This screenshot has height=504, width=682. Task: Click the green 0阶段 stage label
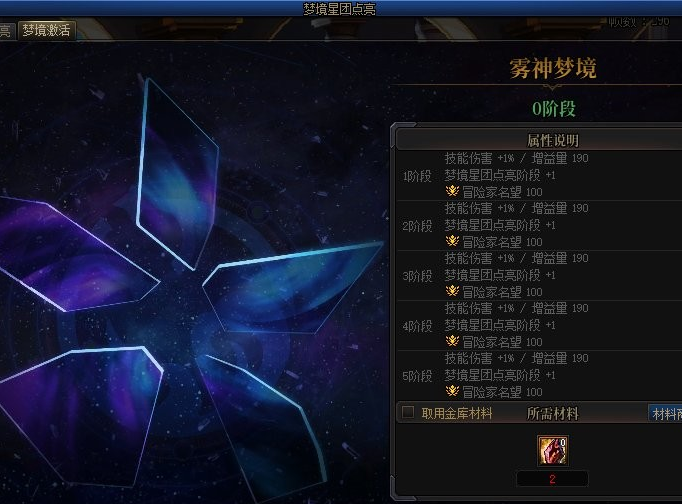tap(554, 109)
